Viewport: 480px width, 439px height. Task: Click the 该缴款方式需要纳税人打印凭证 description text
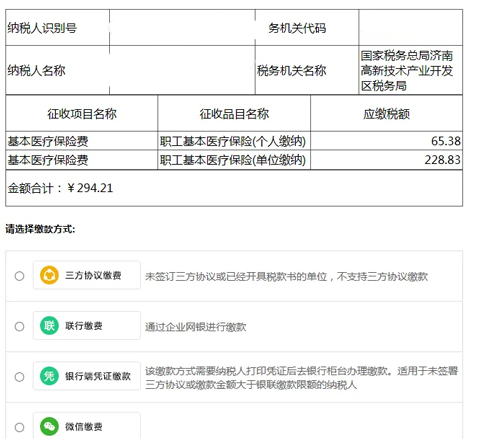click(302, 378)
